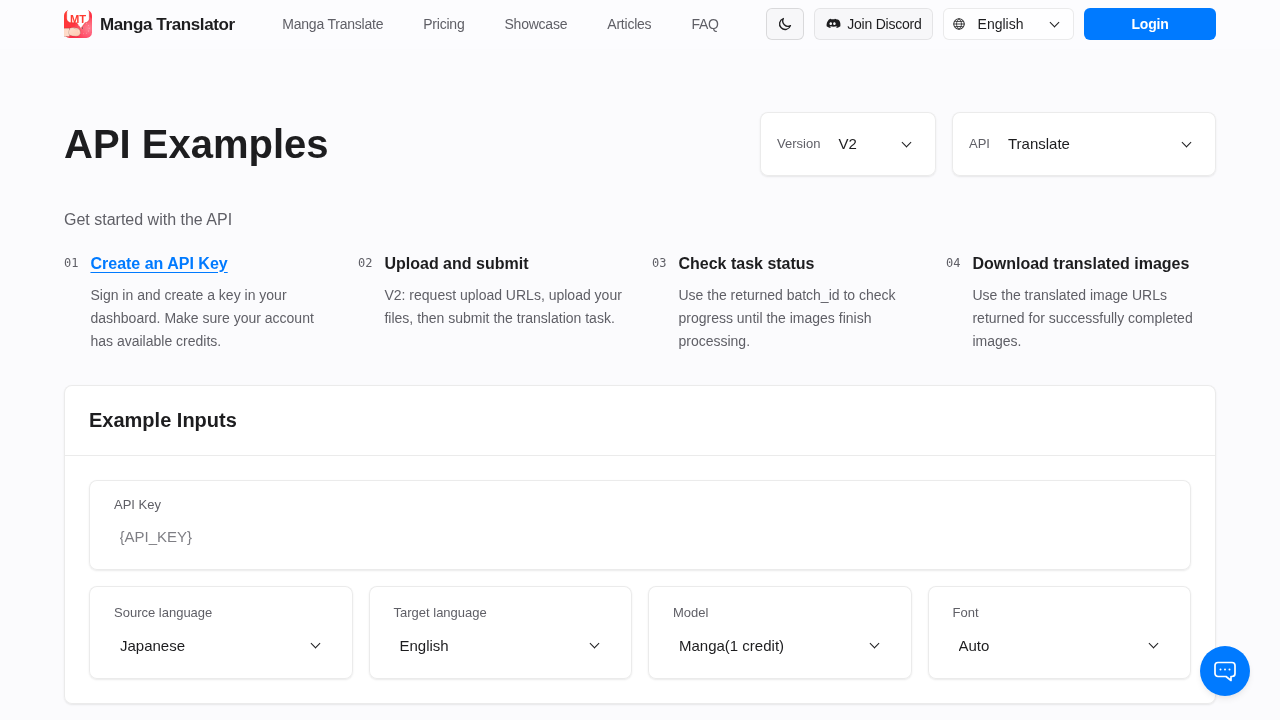Viewport: 1280px width, 720px height.
Task: Click the Manga Translator brand name
Action: 167,24
